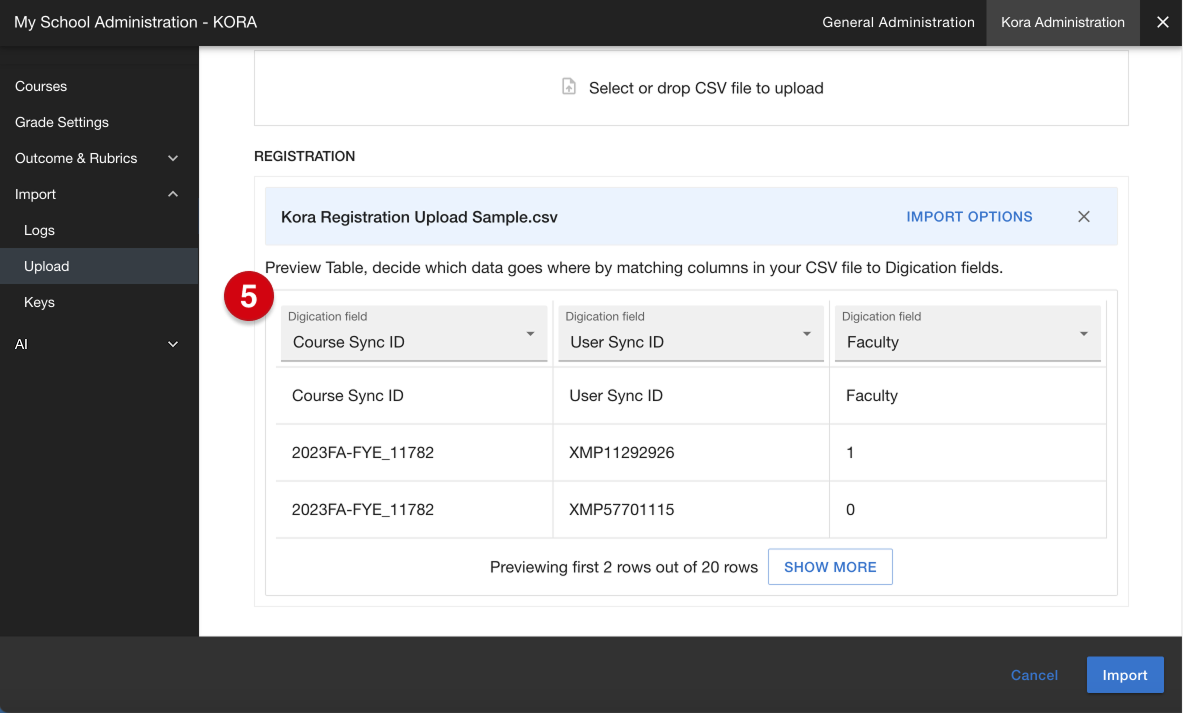Click the Faculty value 0 cell
The height and width of the screenshot is (713, 1200).
968,510
